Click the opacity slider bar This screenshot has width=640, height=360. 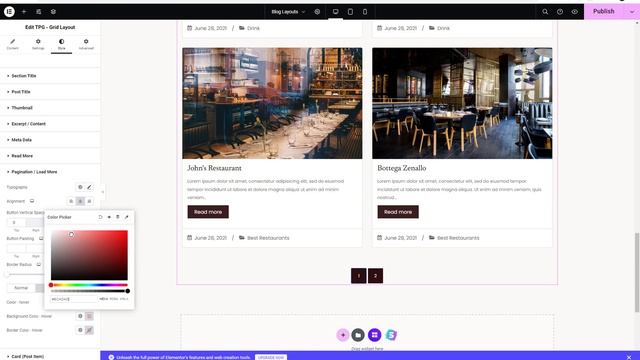coord(89,291)
